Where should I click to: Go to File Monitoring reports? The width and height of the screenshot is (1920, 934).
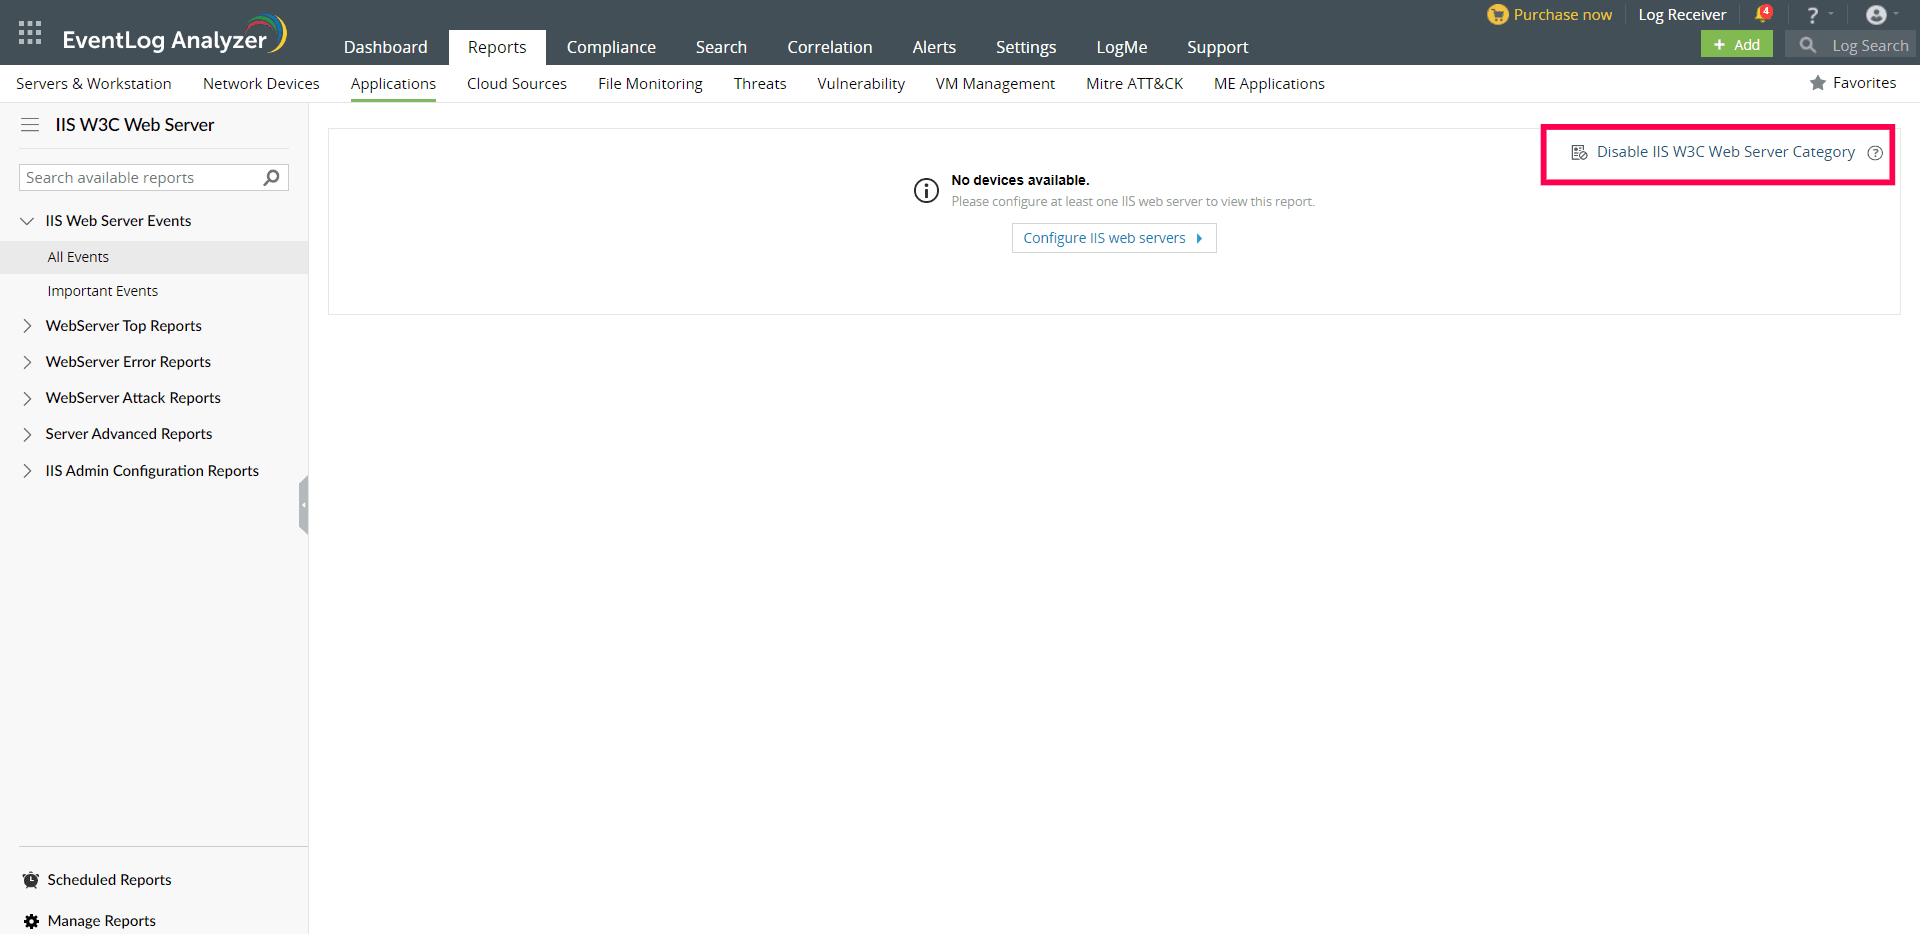(650, 84)
